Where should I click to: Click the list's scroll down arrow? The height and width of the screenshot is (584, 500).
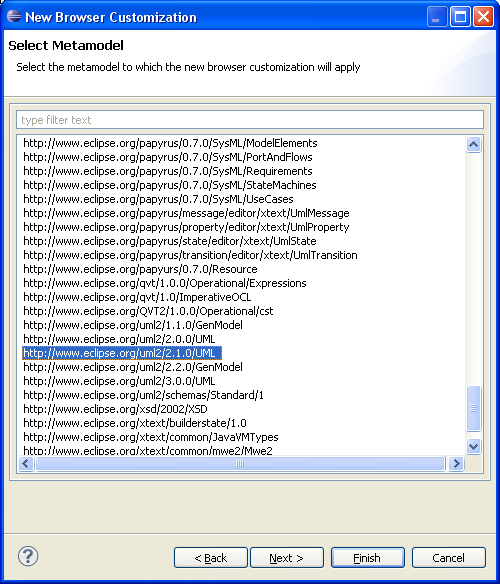point(474,446)
